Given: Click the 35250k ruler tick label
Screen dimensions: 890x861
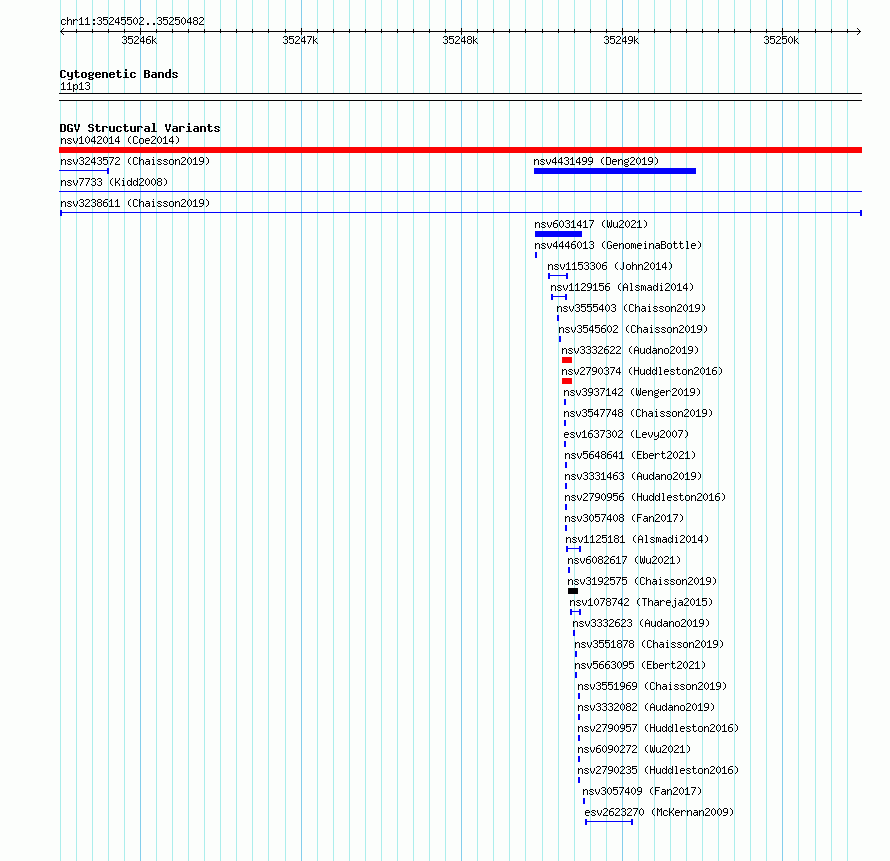Looking at the screenshot, I should click(x=781, y=40).
